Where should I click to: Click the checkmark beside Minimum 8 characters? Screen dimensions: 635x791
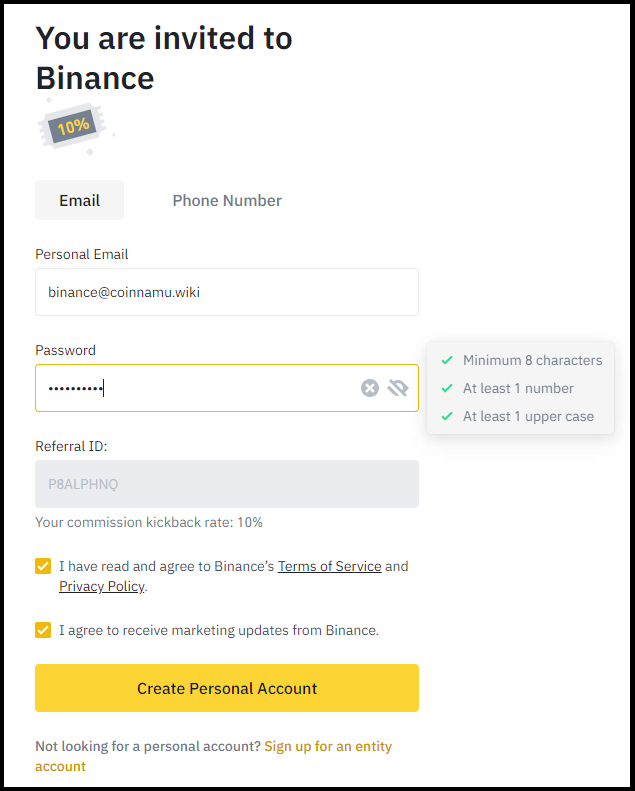tap(447, 360)
